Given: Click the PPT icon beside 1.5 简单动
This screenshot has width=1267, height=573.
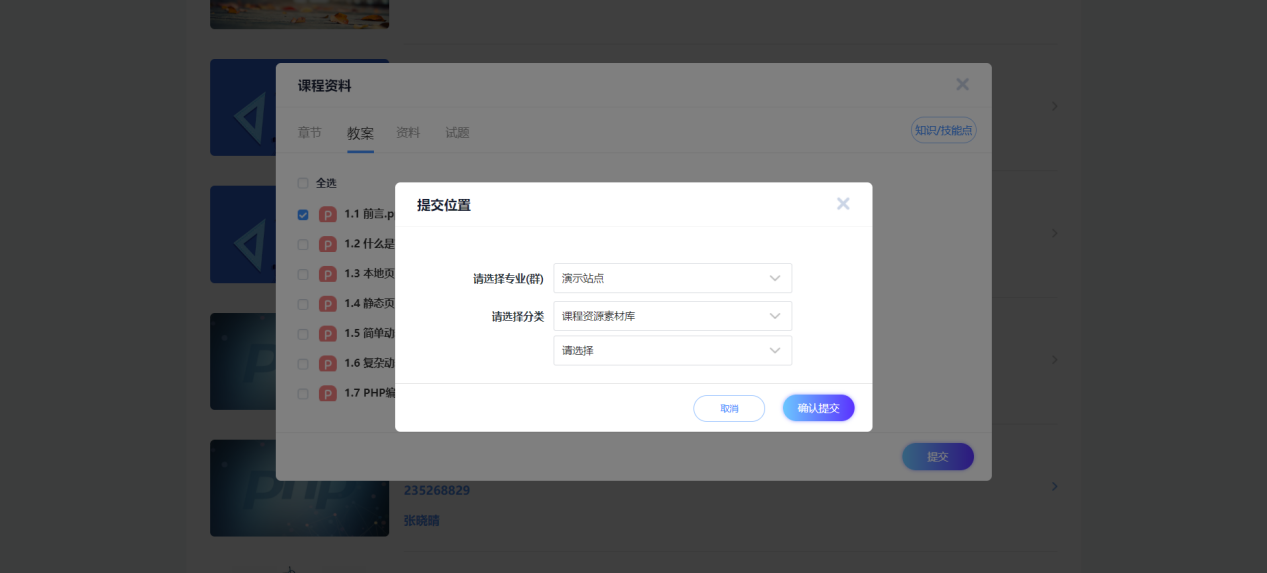Looking at the screenshot, I should (327, 334).
